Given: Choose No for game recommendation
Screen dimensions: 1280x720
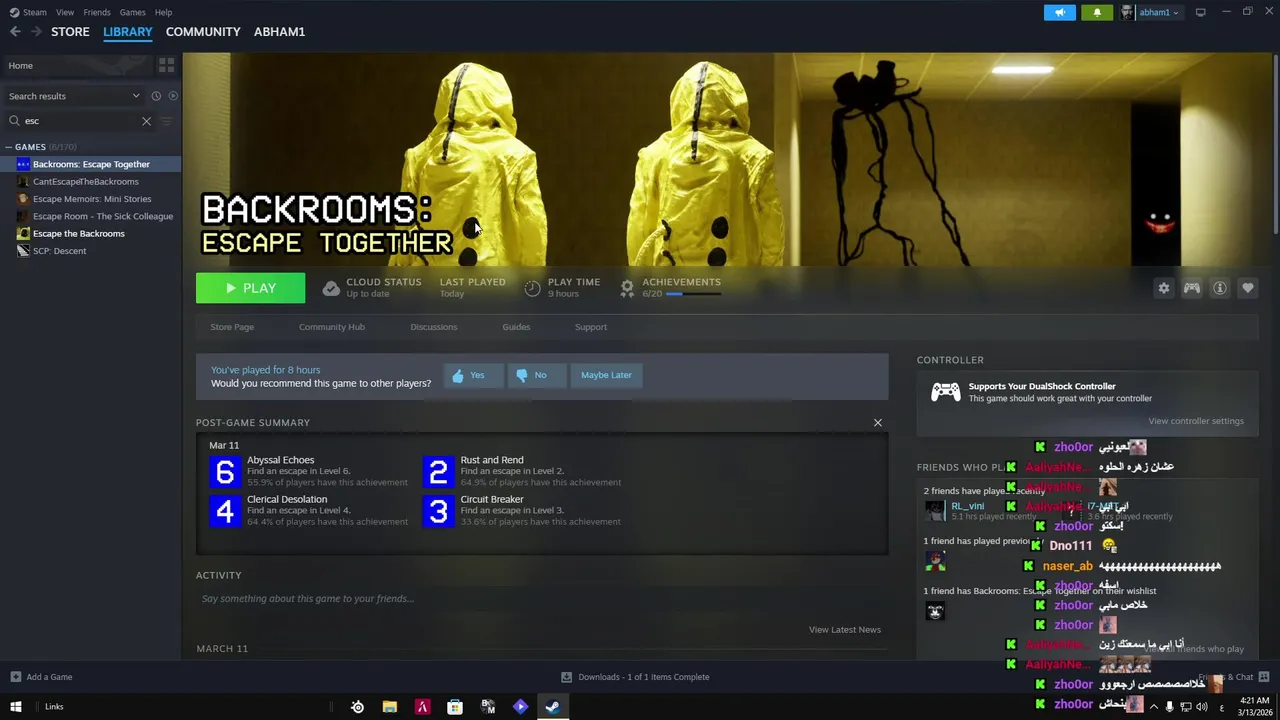Looking at the screenshot, I should pyautogui.click(x=536, y=375).
